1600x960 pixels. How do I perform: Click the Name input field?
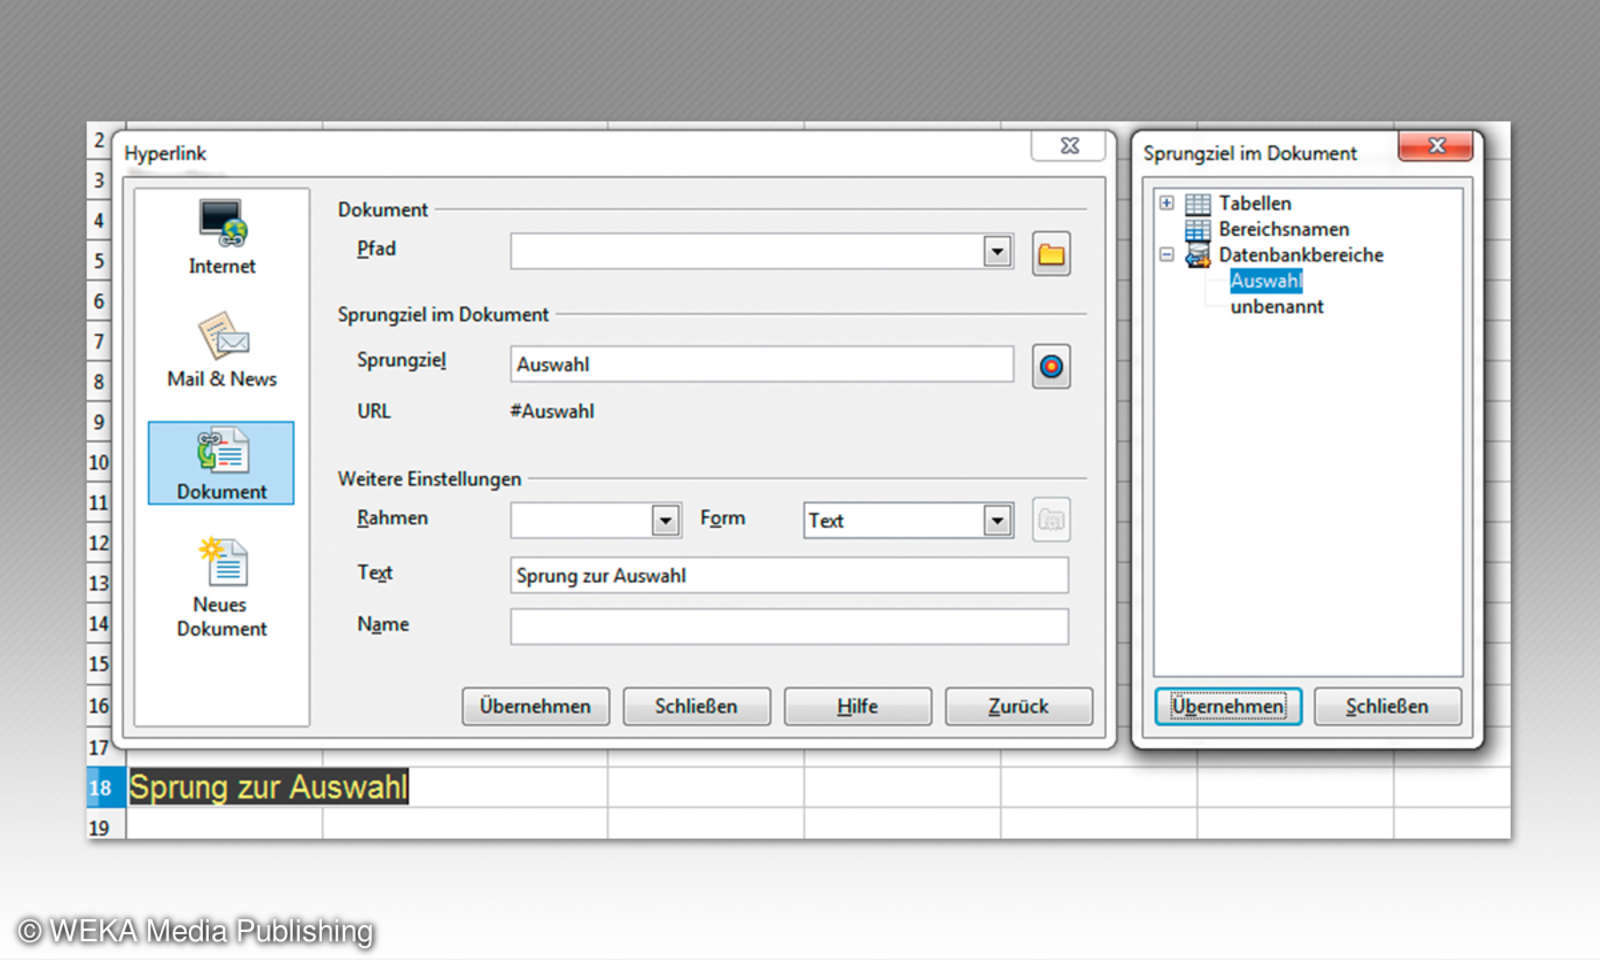click(789, 626)
